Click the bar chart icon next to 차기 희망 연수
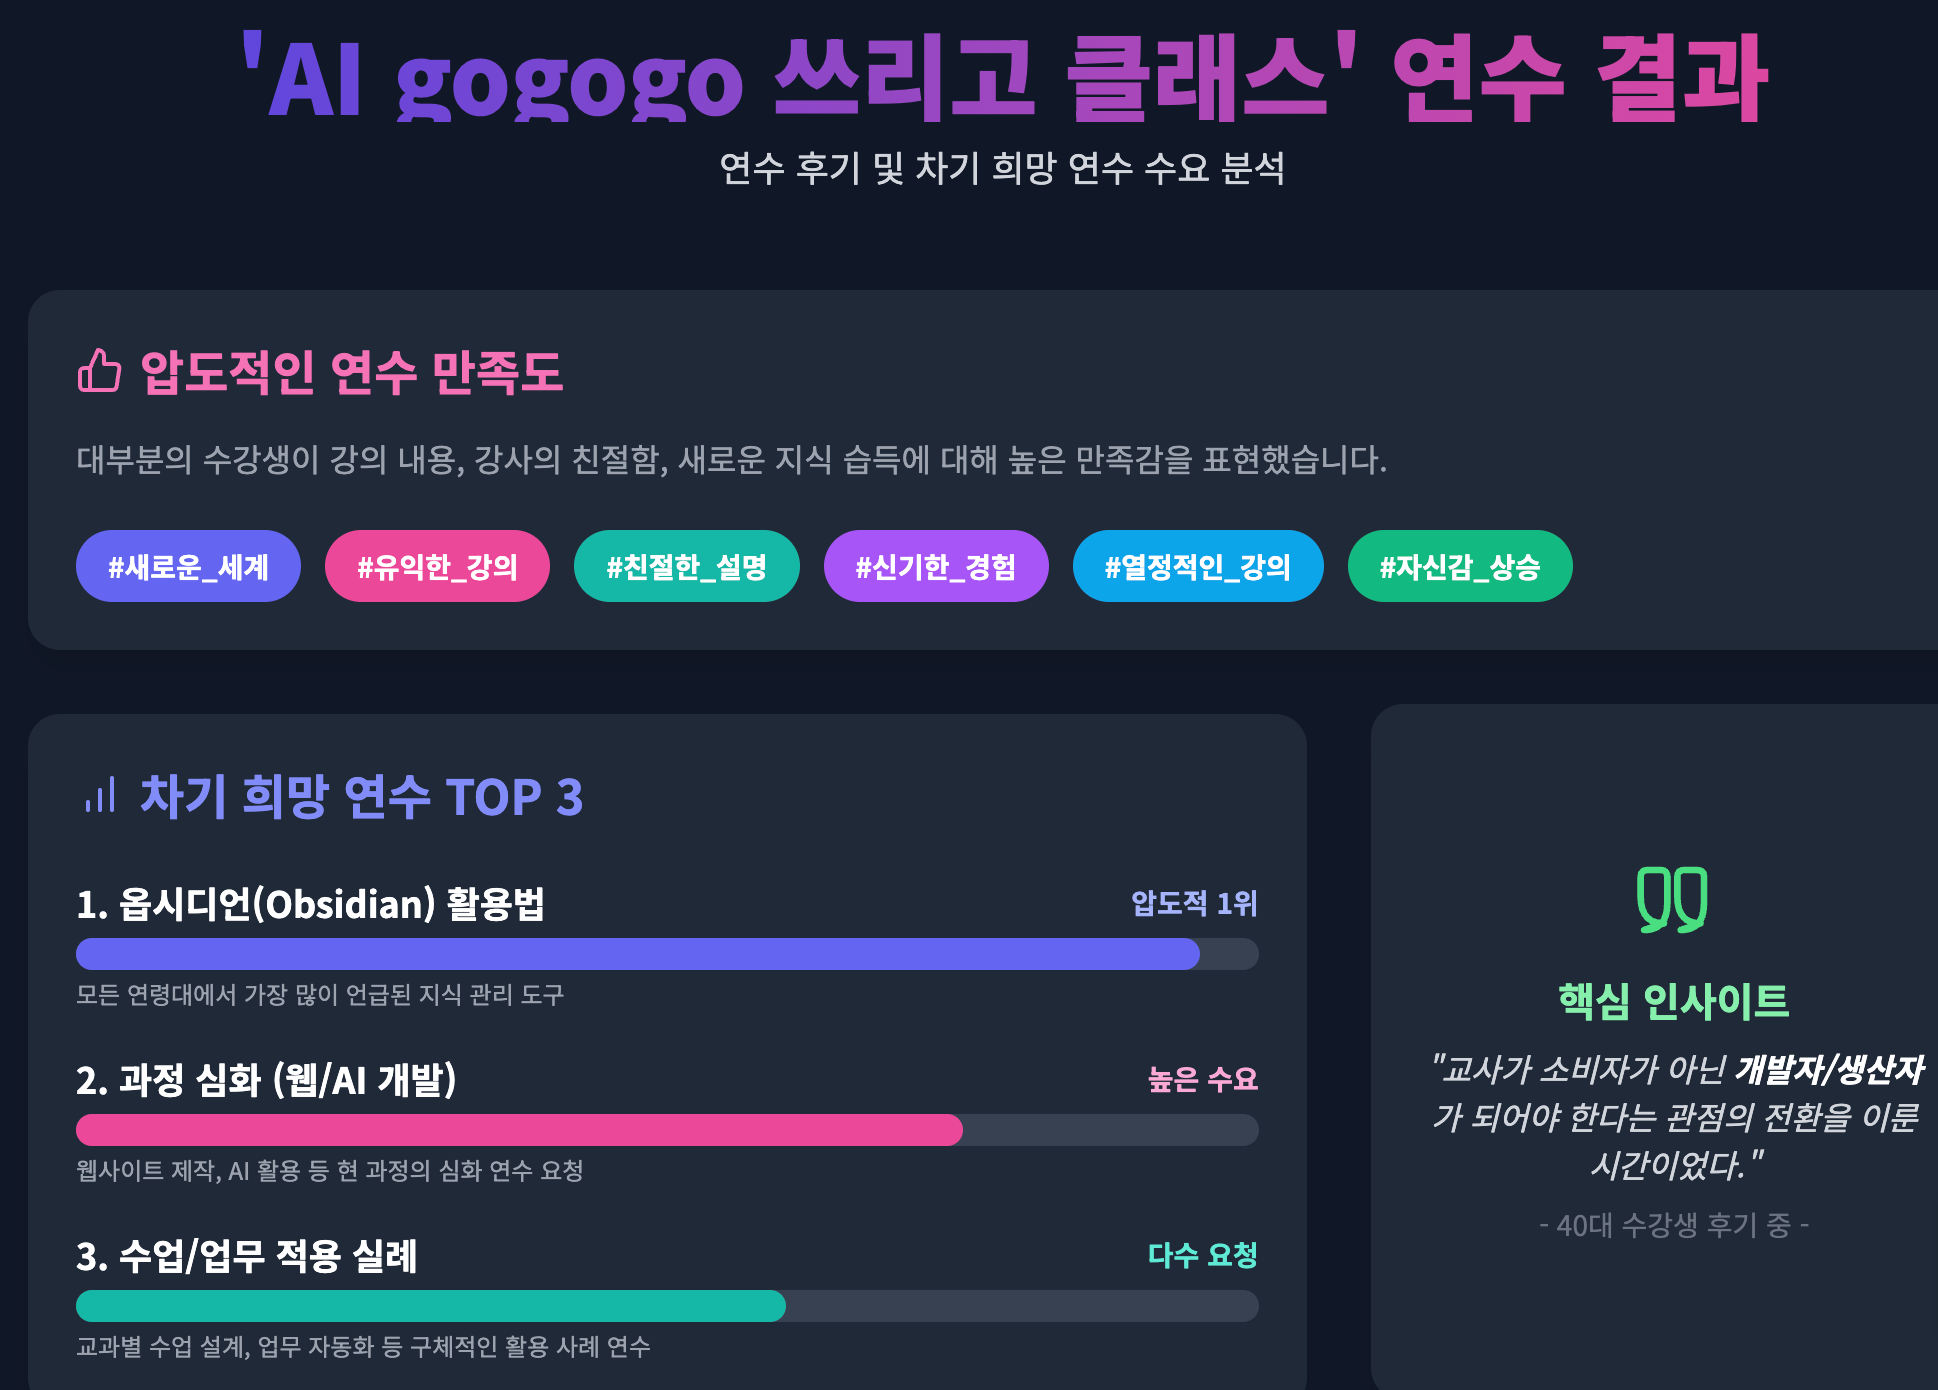This screenshot has height=1390, width=1938. (x=100, y=795)
